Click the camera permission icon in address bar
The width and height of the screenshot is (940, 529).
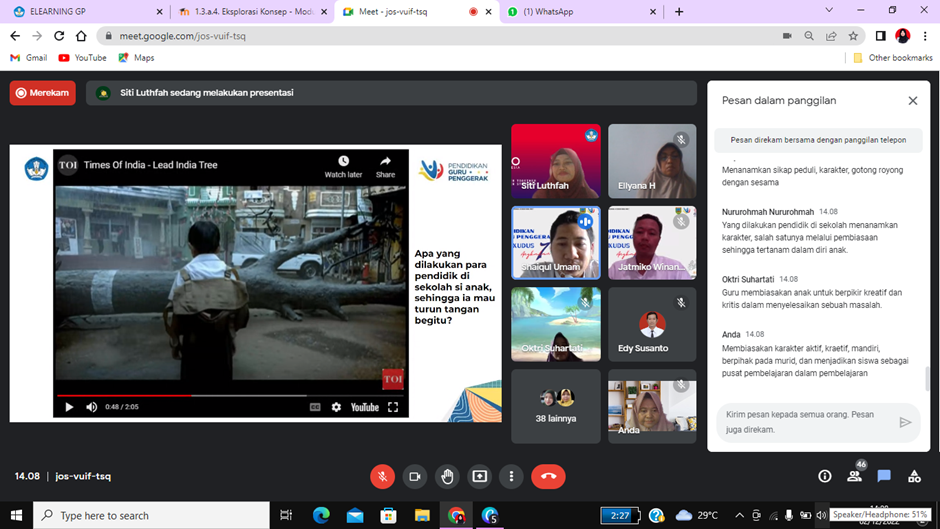tap(787, 36)
